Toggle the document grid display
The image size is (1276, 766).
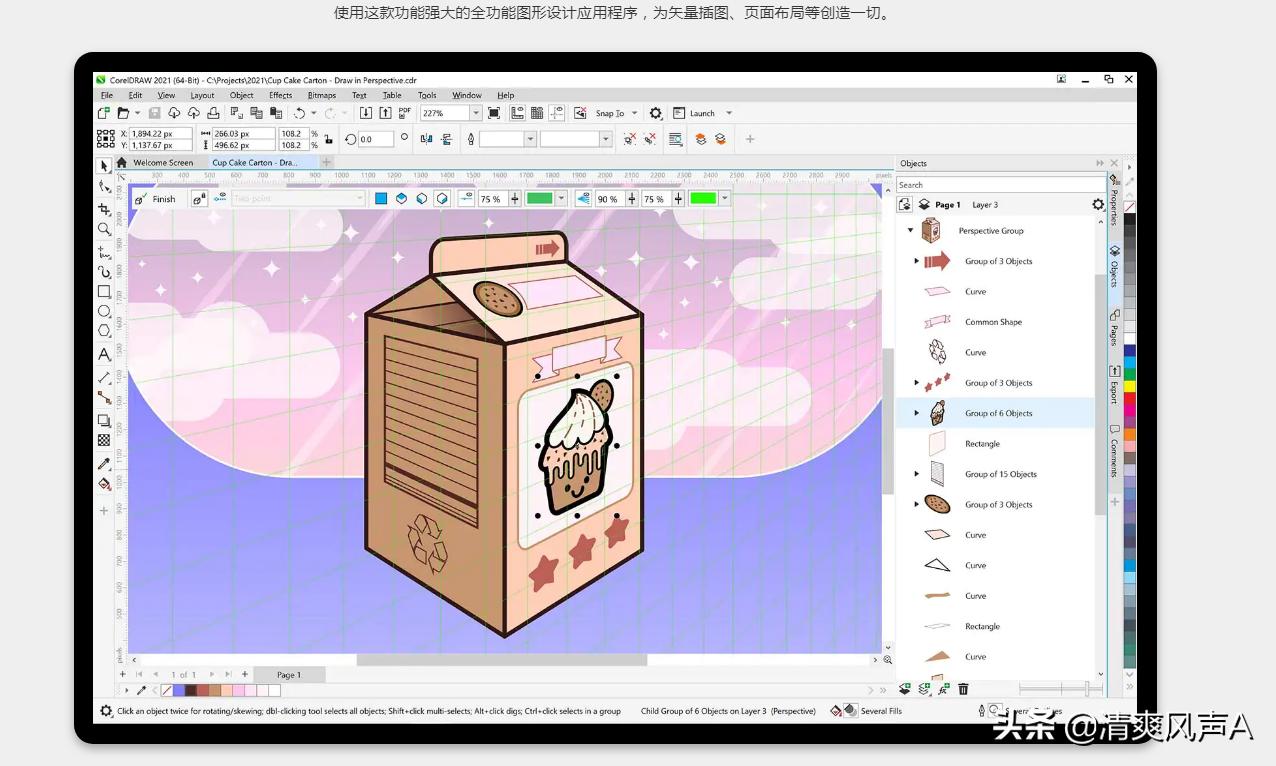(x=536, y=113)
